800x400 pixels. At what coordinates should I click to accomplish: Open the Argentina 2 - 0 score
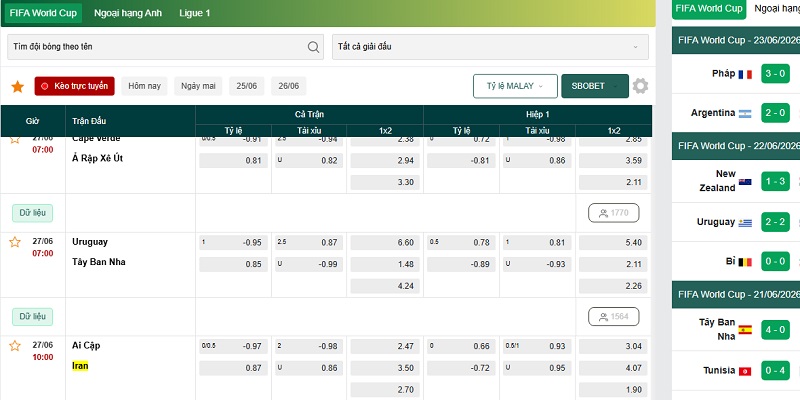pyautogui.click(x=776, y=113)
